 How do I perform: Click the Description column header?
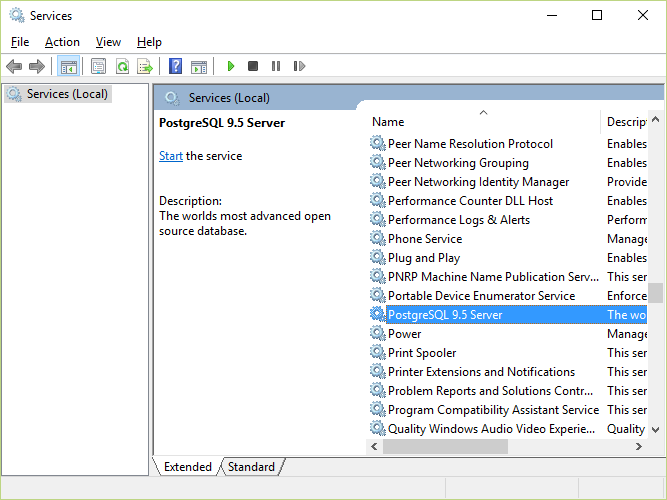click(x=625, y=122)
